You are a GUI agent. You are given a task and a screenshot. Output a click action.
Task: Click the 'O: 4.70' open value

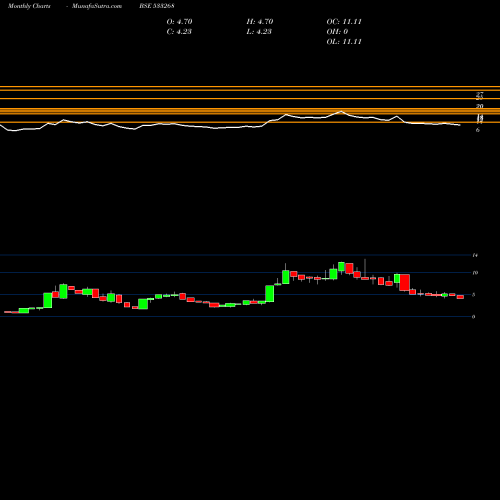(179, 22)
